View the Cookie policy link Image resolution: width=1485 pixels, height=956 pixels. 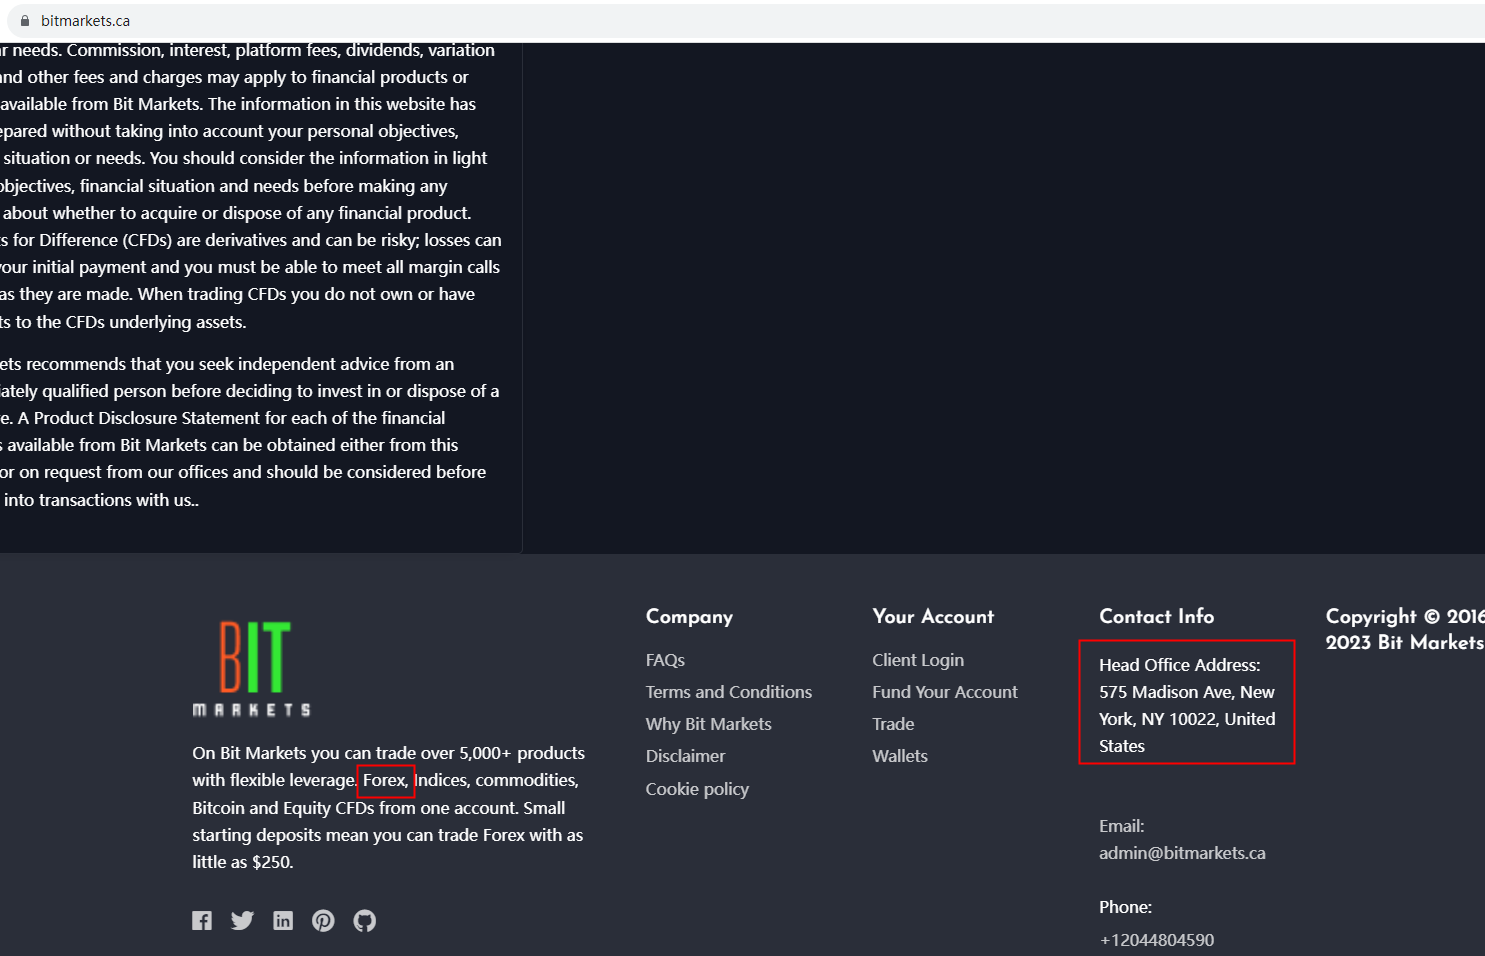[x=697, y=789]
